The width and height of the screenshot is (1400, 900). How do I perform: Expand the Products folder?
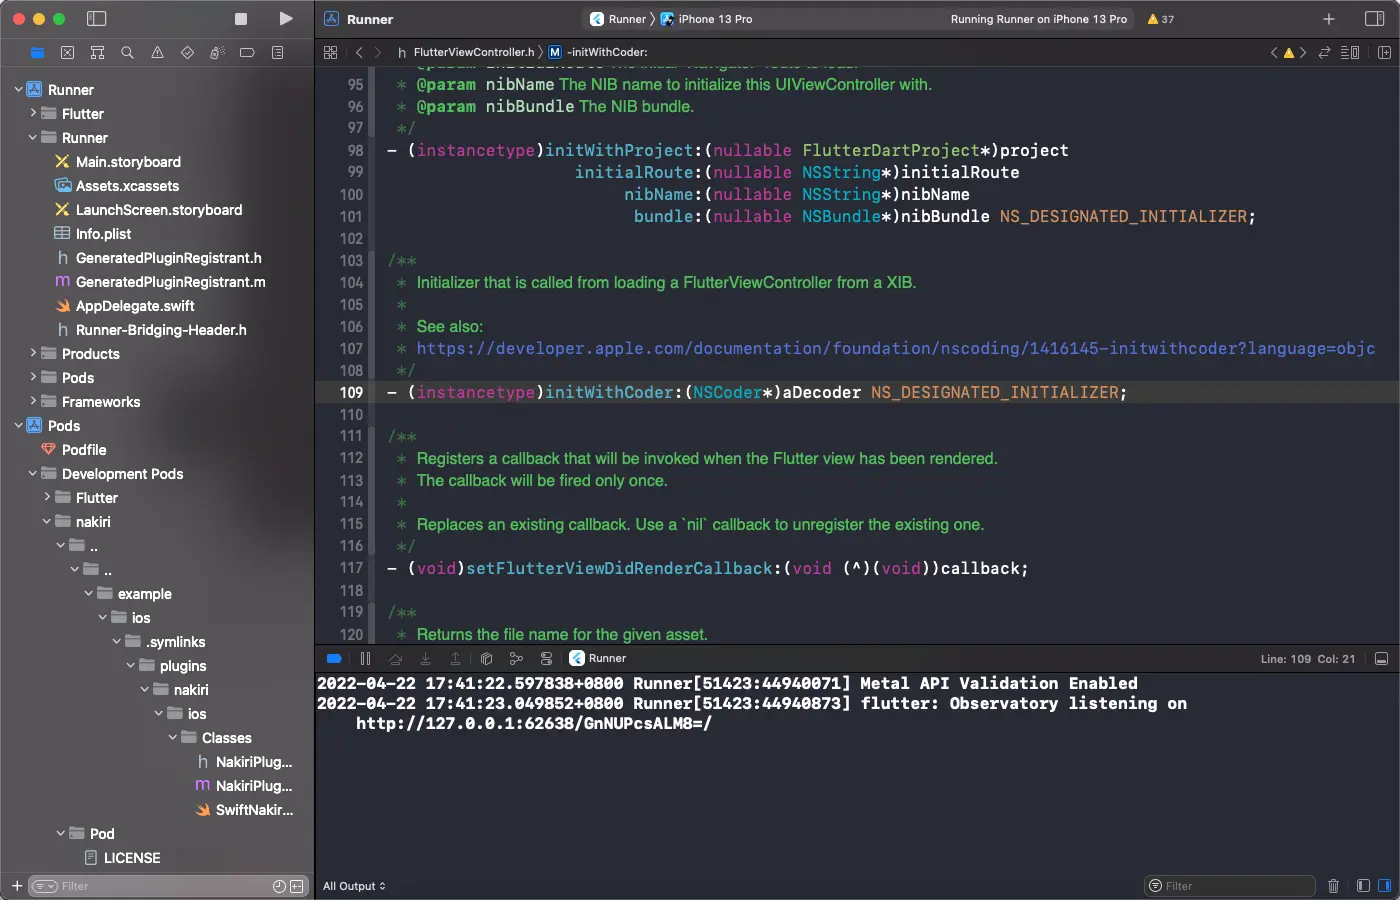[33, 354]
